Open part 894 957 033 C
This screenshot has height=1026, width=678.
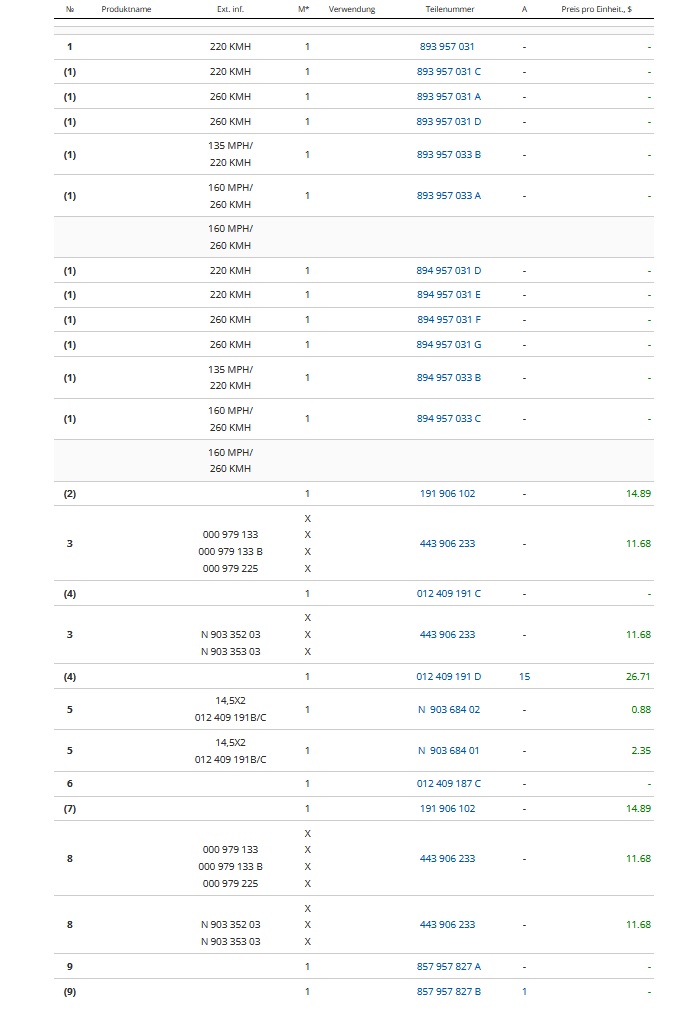pos(448,419)
